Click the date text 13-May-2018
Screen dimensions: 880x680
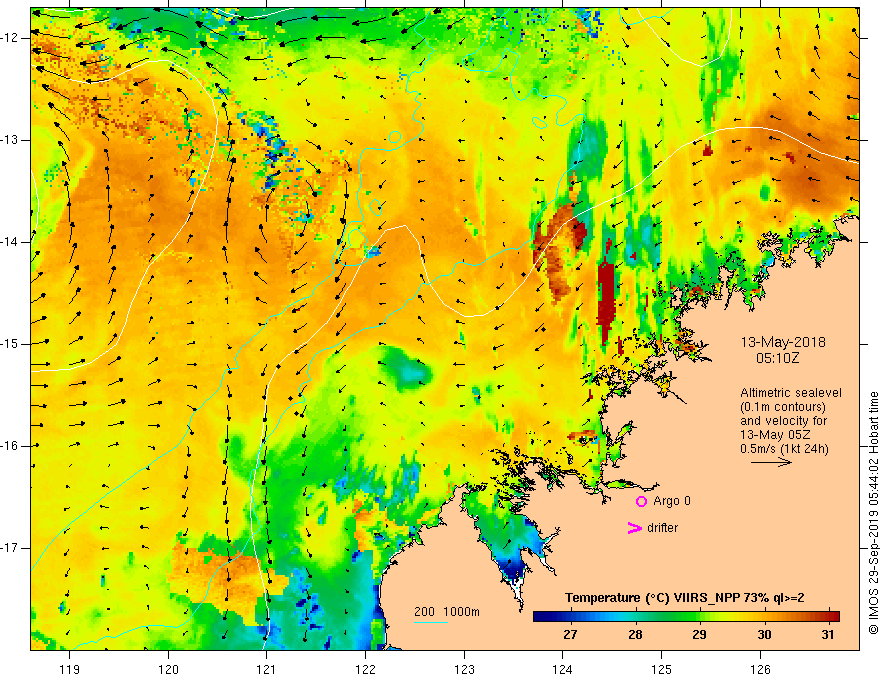(783, 342)
